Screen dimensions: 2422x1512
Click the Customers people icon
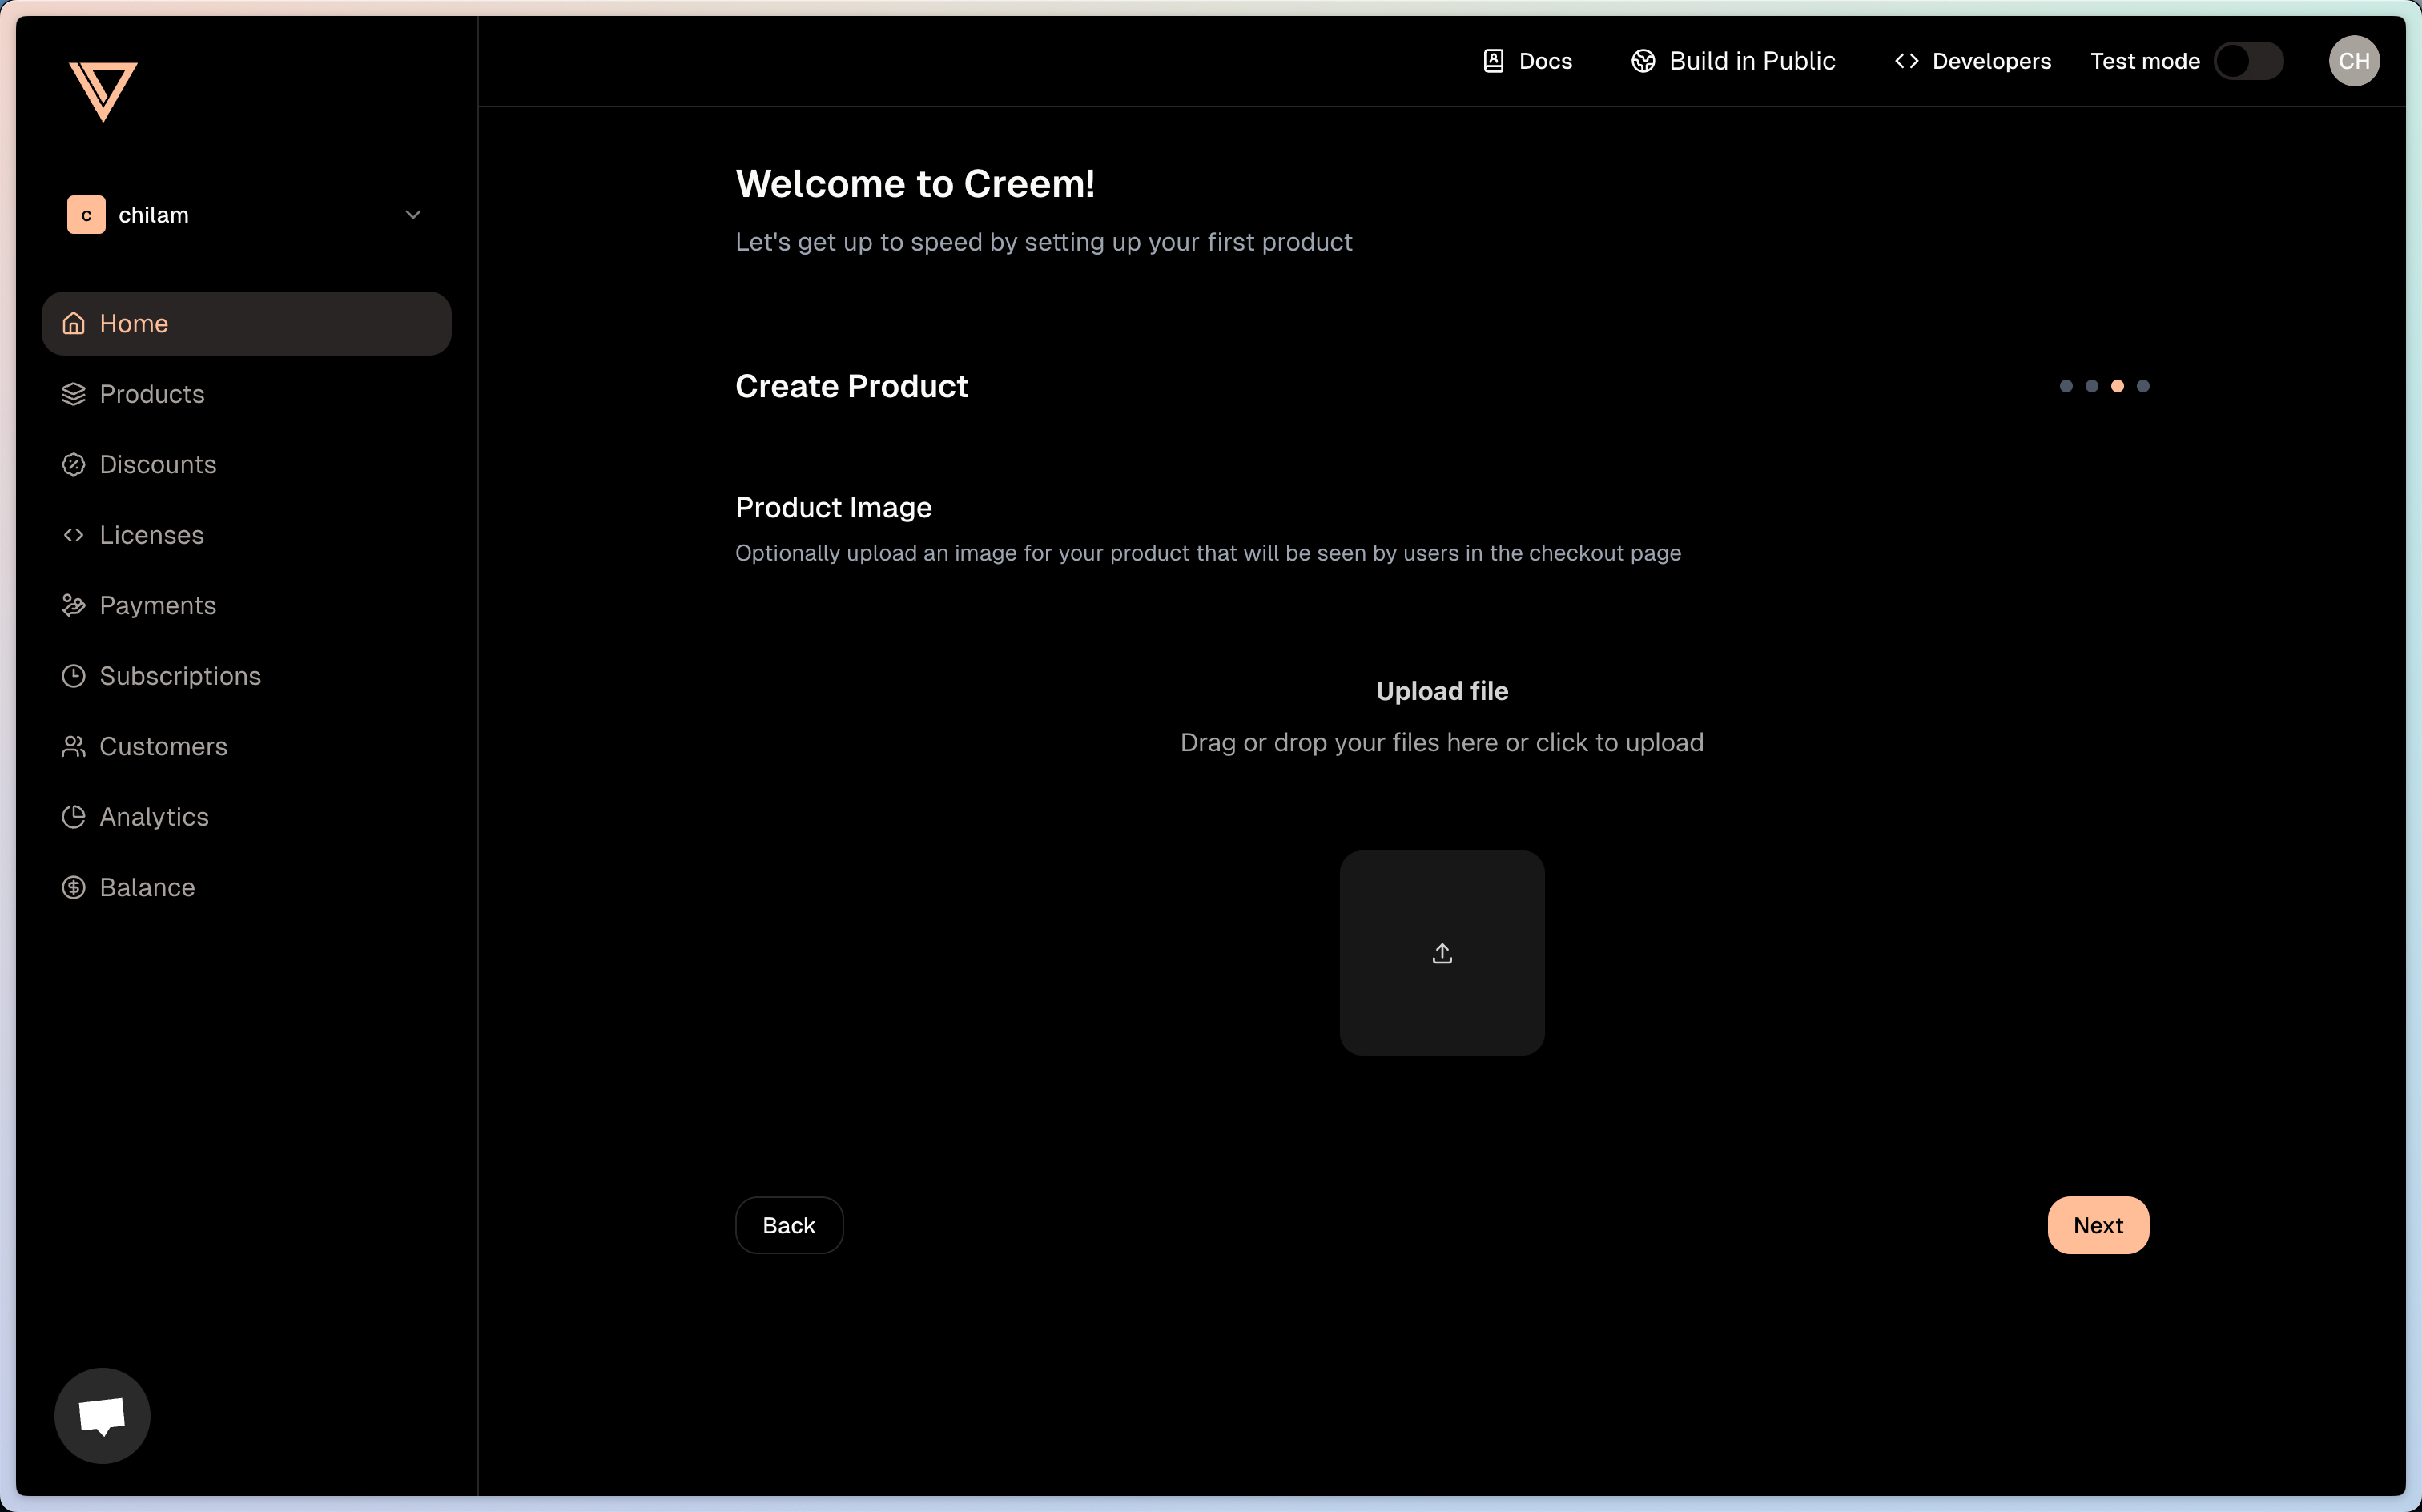coord(74,746)
